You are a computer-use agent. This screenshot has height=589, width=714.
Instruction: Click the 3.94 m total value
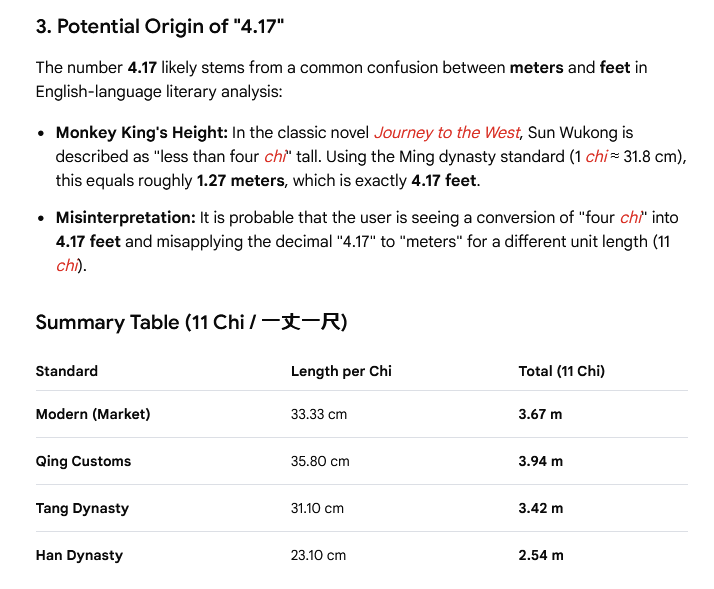[541, 461]
